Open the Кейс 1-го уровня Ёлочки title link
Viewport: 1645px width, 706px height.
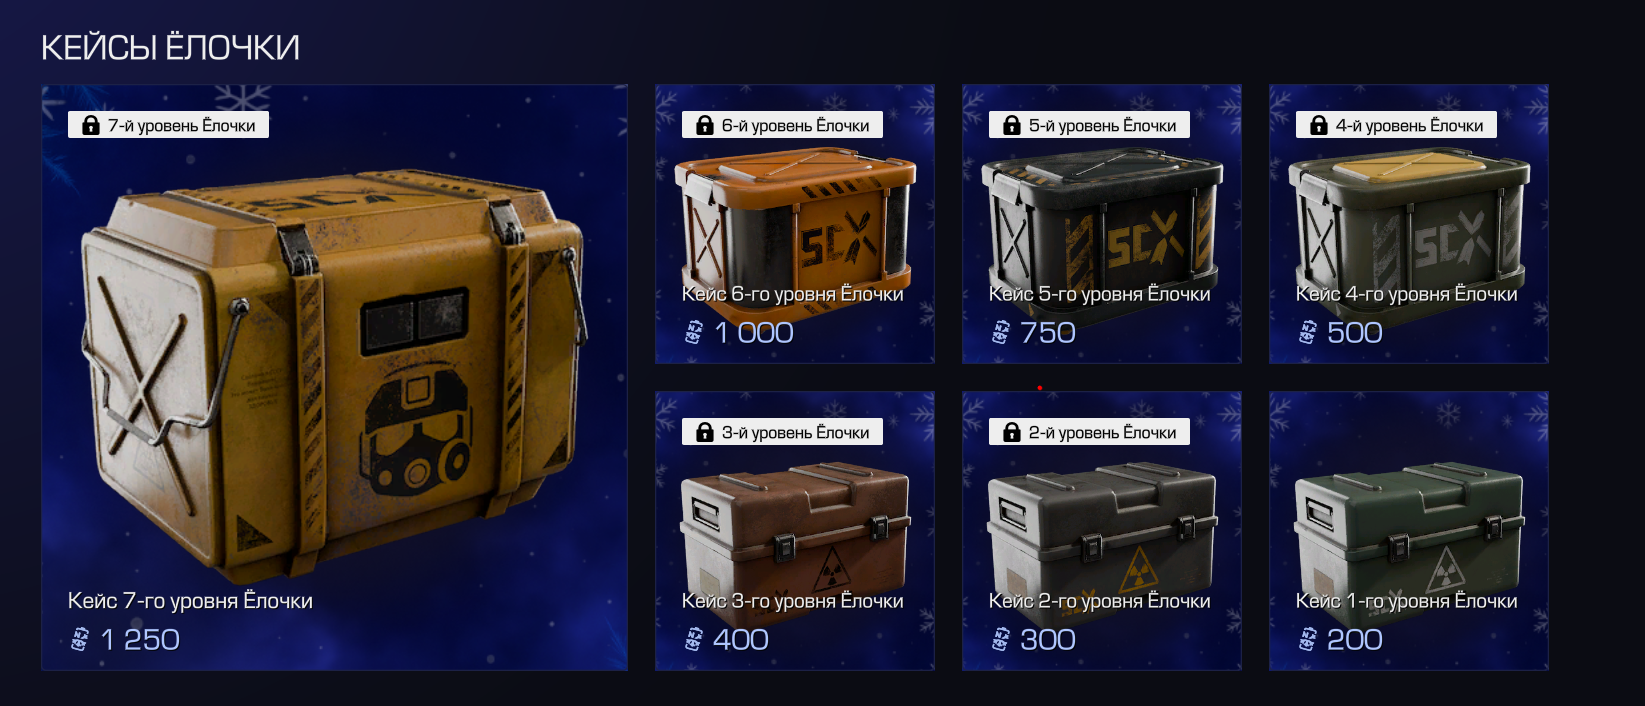tap(1407, 601)
